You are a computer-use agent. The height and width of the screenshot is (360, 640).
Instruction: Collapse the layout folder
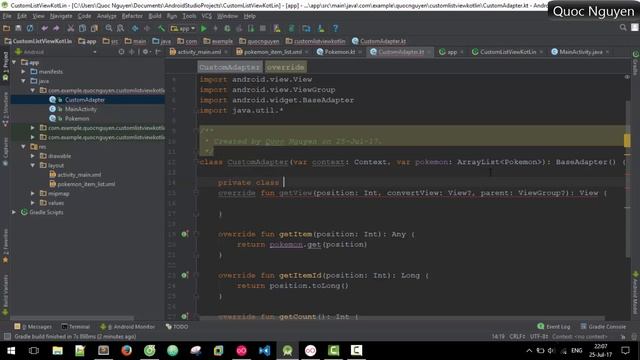(x=33, y=165)
